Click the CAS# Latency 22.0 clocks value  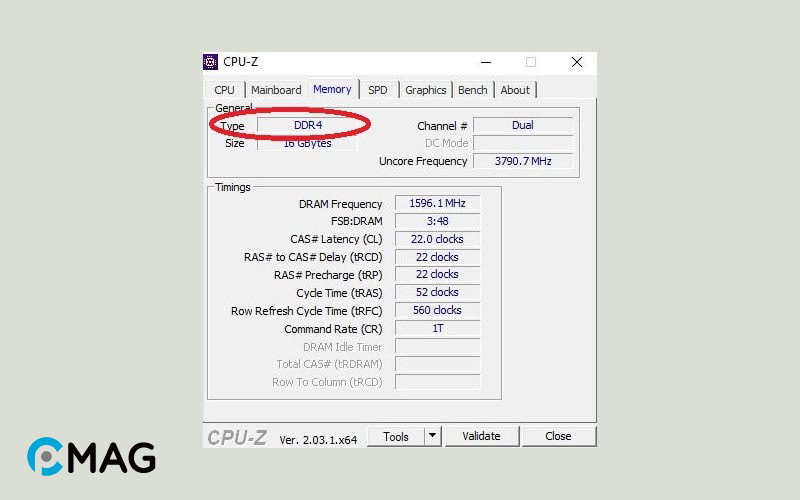coord(437,239)
